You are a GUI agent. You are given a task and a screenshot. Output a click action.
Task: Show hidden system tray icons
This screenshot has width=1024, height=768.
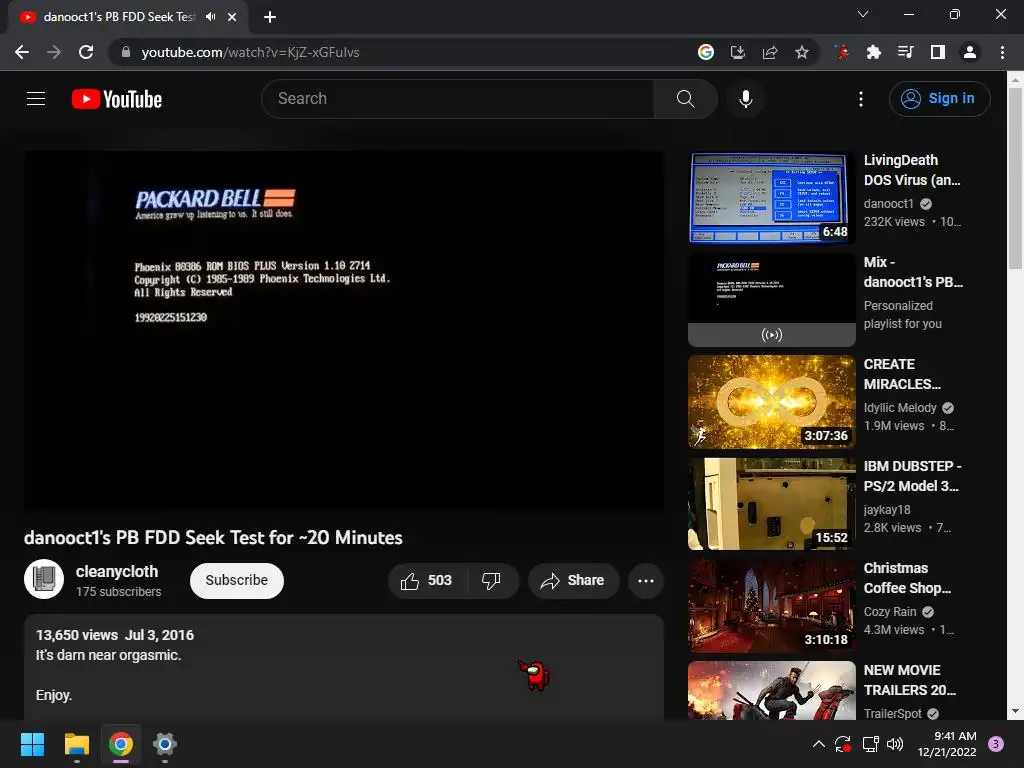coord(818,744)
